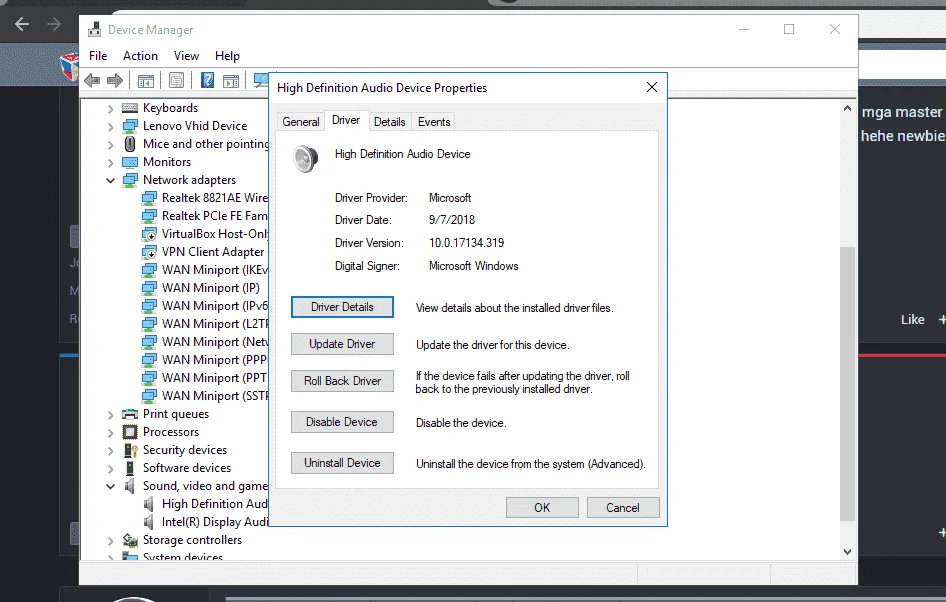Collapse Sound, video and game controllers
Image resolution: width=946 pixels, height=602 pixels.
110,486
